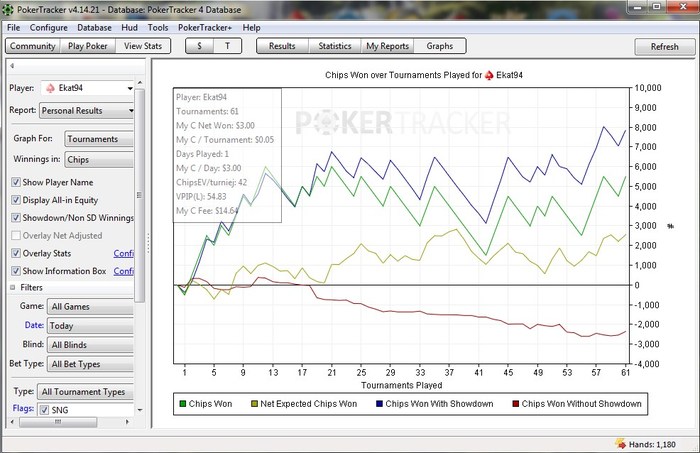Click the player spade icon in Player field
Screen dimensions: 700x453
tap(50, 88)
